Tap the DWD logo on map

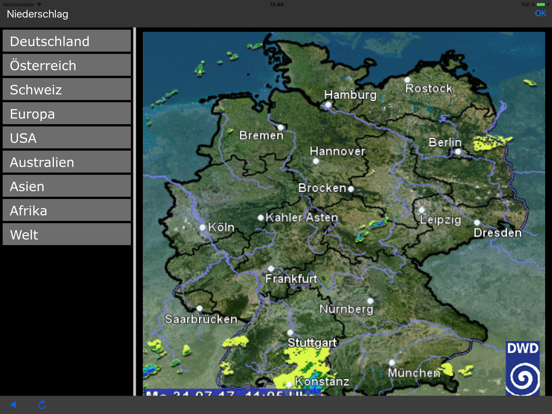[x=522, y=368]
